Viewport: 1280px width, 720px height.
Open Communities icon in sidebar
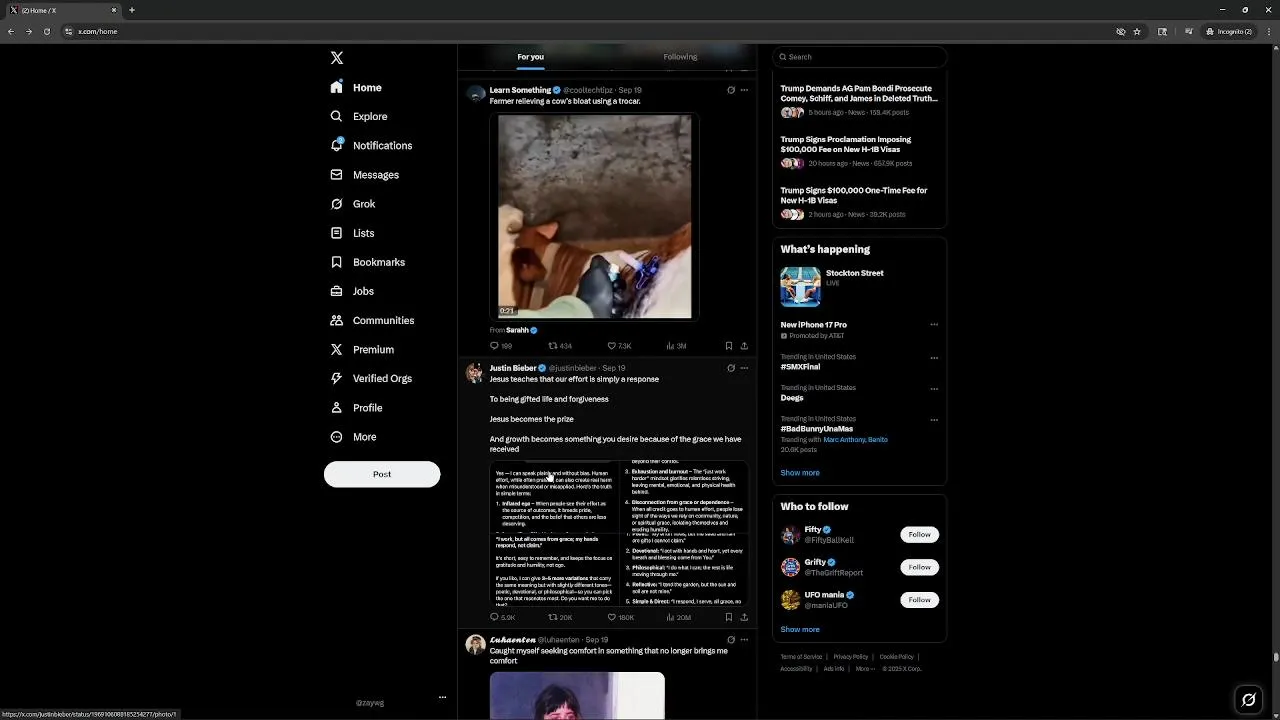coord(337,320)
